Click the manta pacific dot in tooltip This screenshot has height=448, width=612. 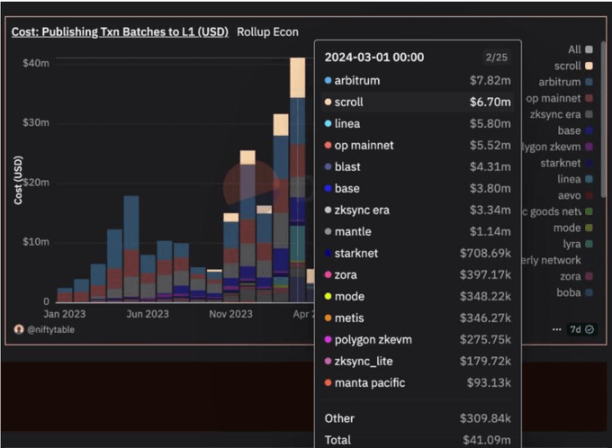(x=329, y=384)
